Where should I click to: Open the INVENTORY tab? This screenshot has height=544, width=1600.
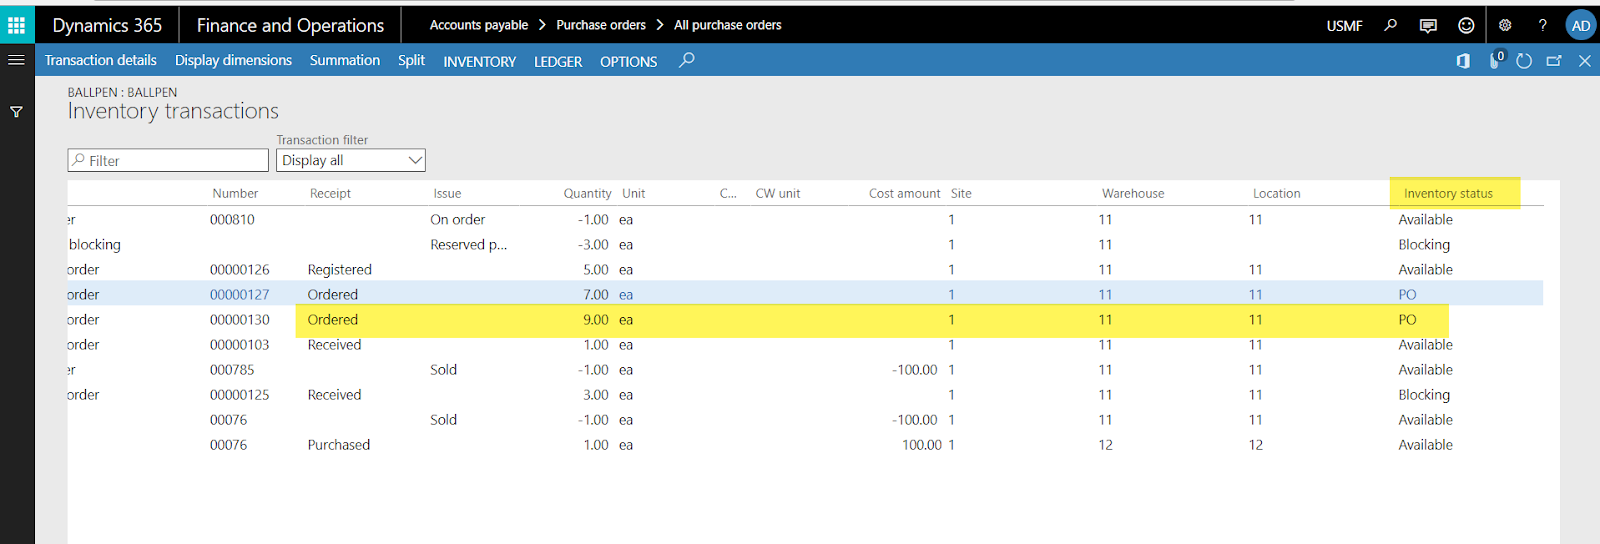click(x=480, y=61)
